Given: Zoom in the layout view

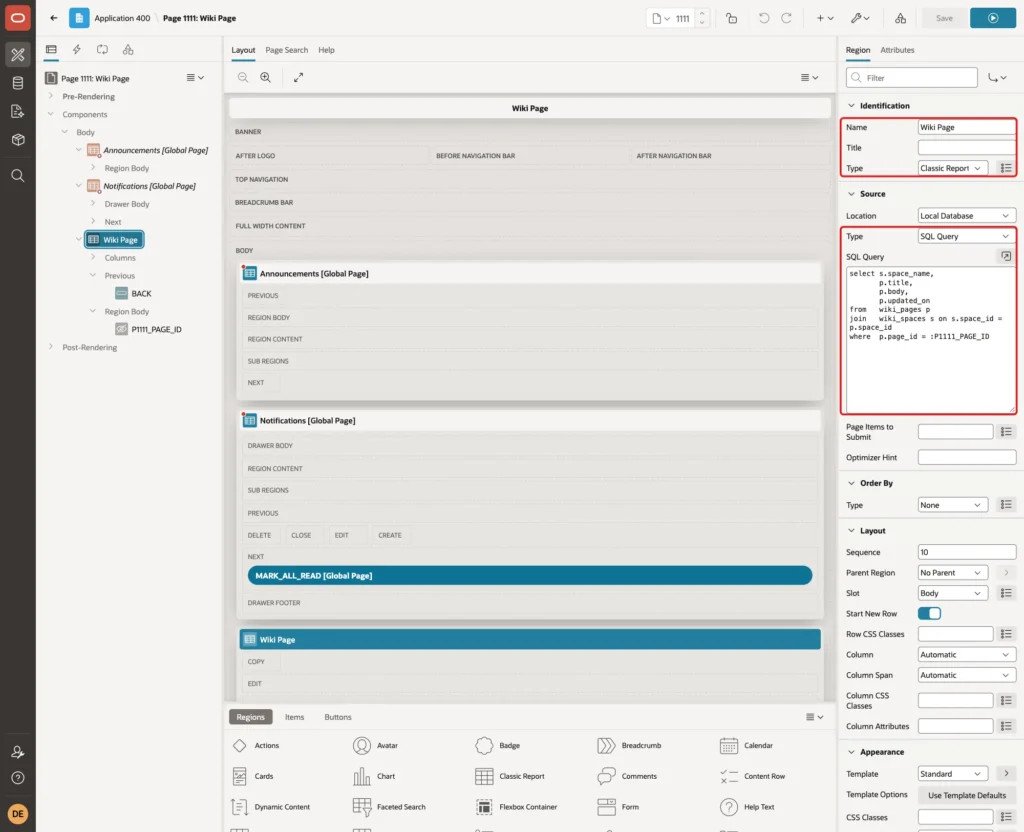Looking at the screenshot, I should tap(266, 77).
